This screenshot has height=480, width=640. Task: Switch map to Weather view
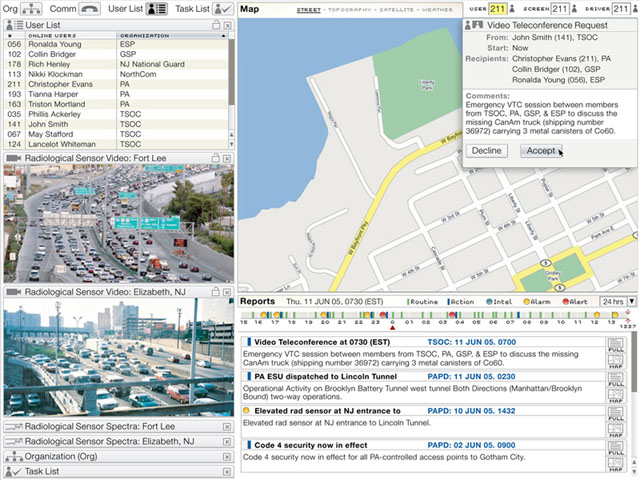439,9
